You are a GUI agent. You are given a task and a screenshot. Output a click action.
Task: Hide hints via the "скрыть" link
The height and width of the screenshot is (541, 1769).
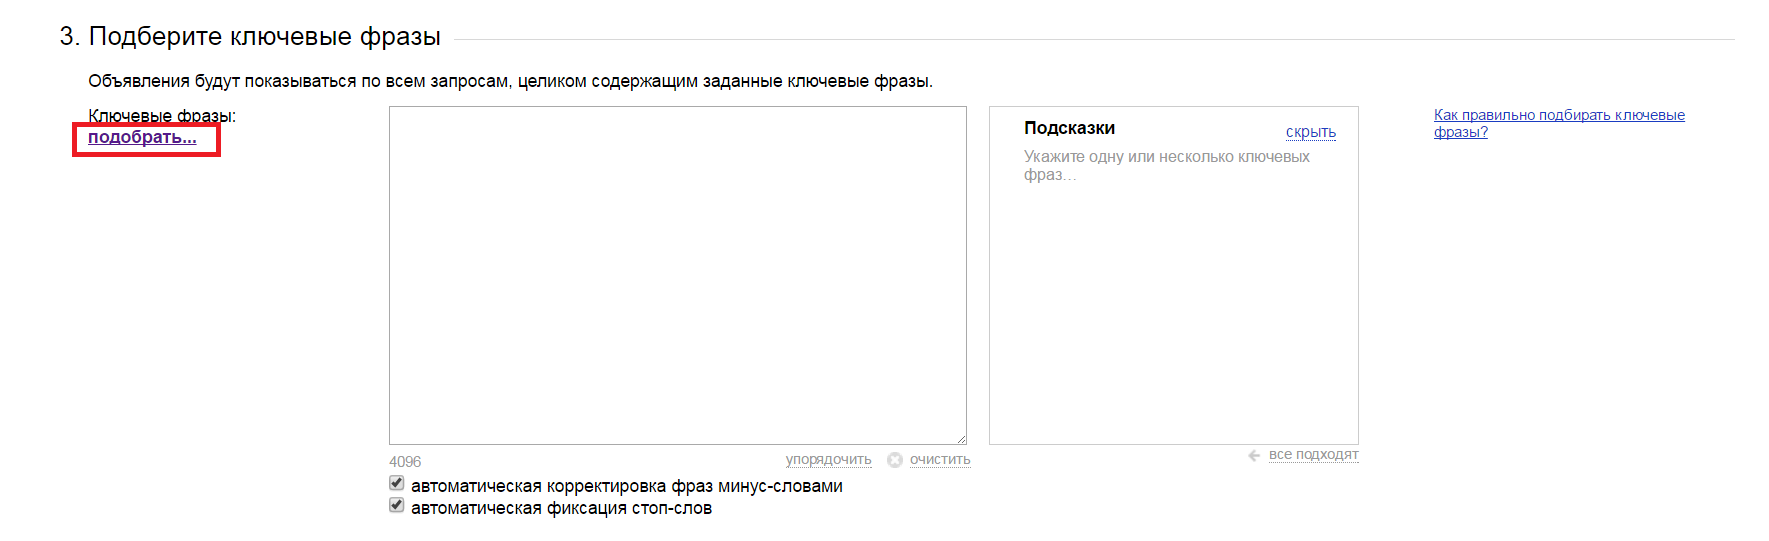pyautogui.click(x=1310, y=132)
